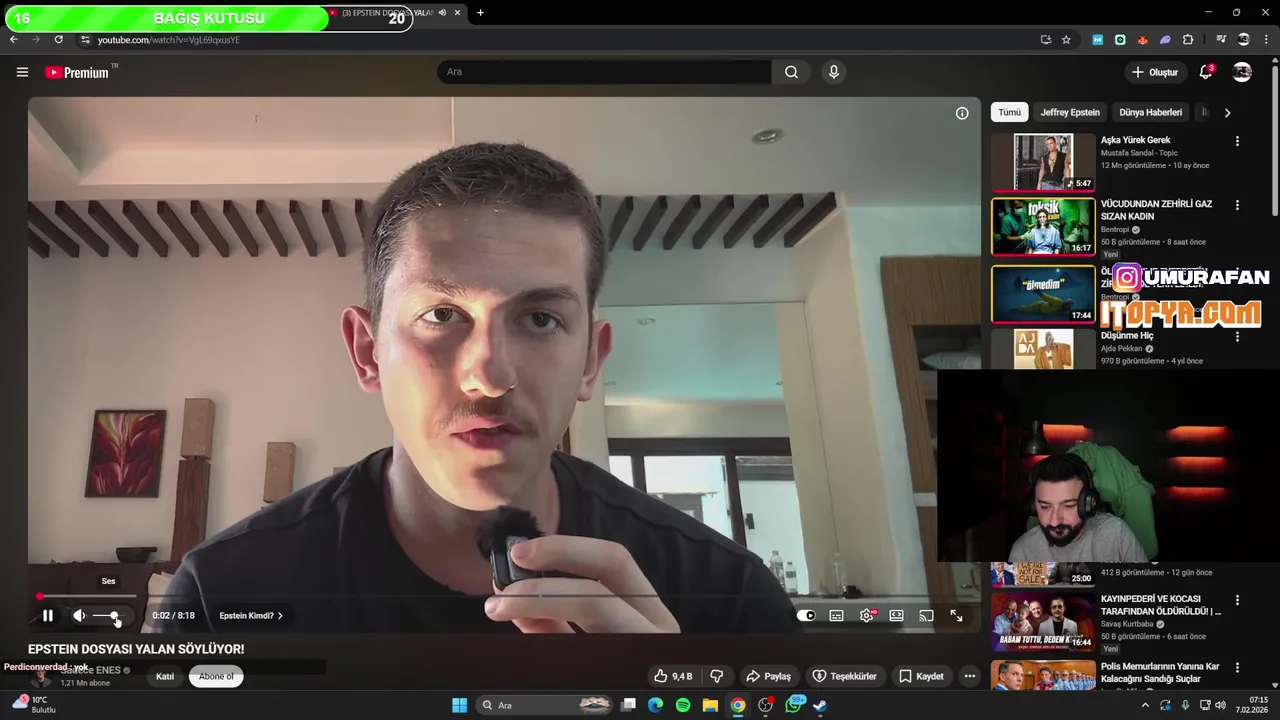Image resolution: width=1280 pixels, height=720 pixels.
Task: Switch to theater mode view
Action: point(897,616)
